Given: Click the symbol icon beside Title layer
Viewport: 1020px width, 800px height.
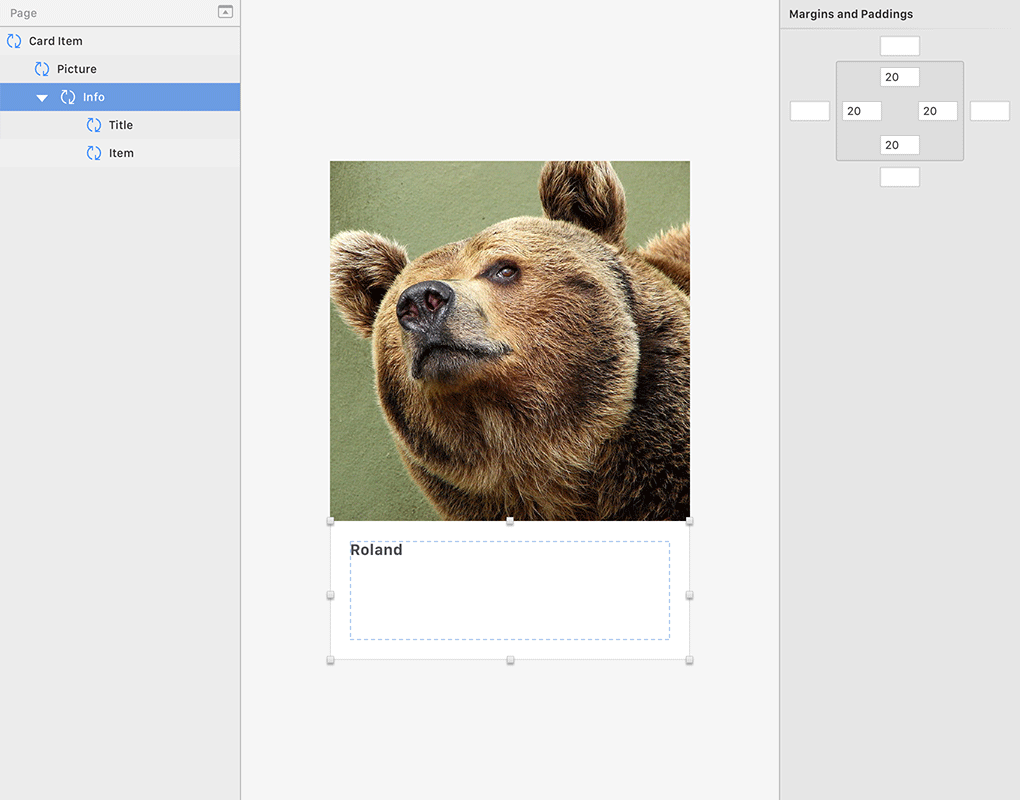Looking at the screenshot, I should (x=94, y=125).
